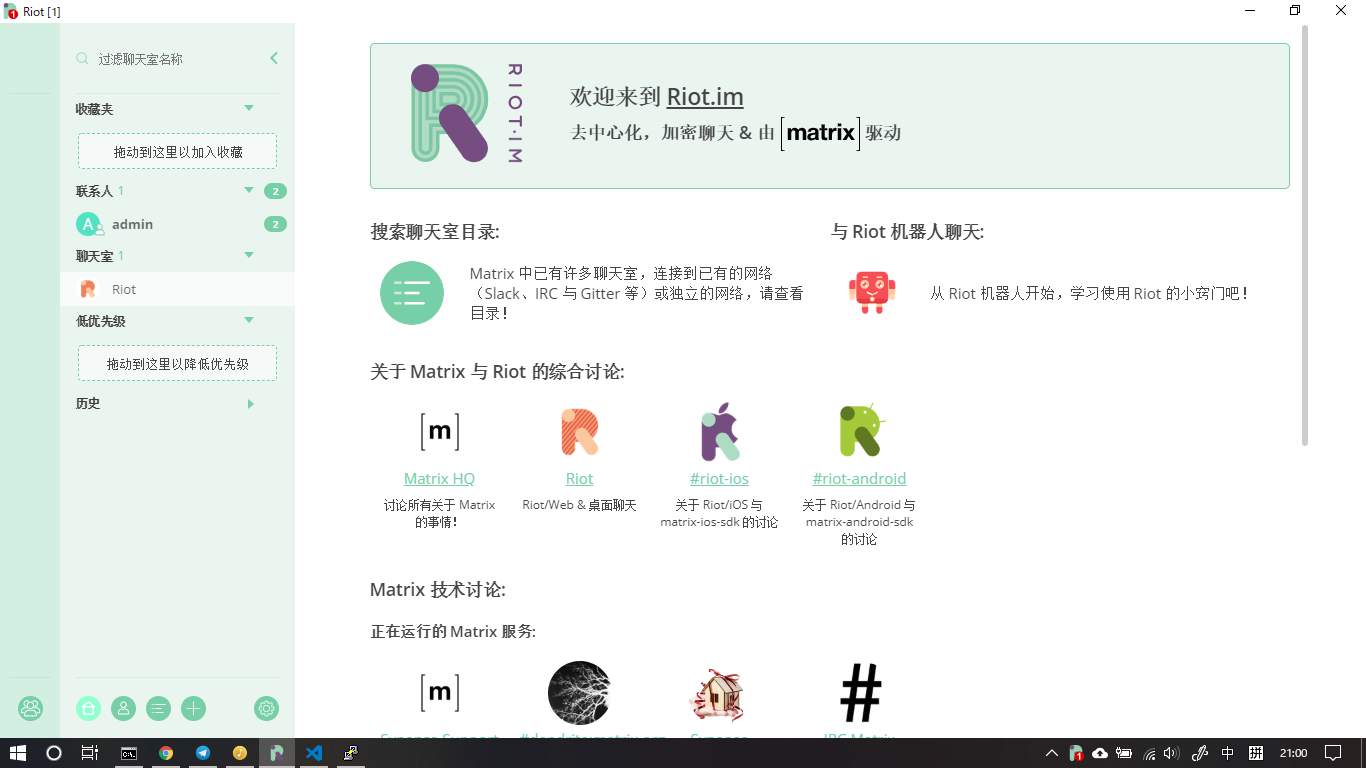Click the 搜索聊天室目录 heading
The image size is (1366, 768).
(435, 232)
